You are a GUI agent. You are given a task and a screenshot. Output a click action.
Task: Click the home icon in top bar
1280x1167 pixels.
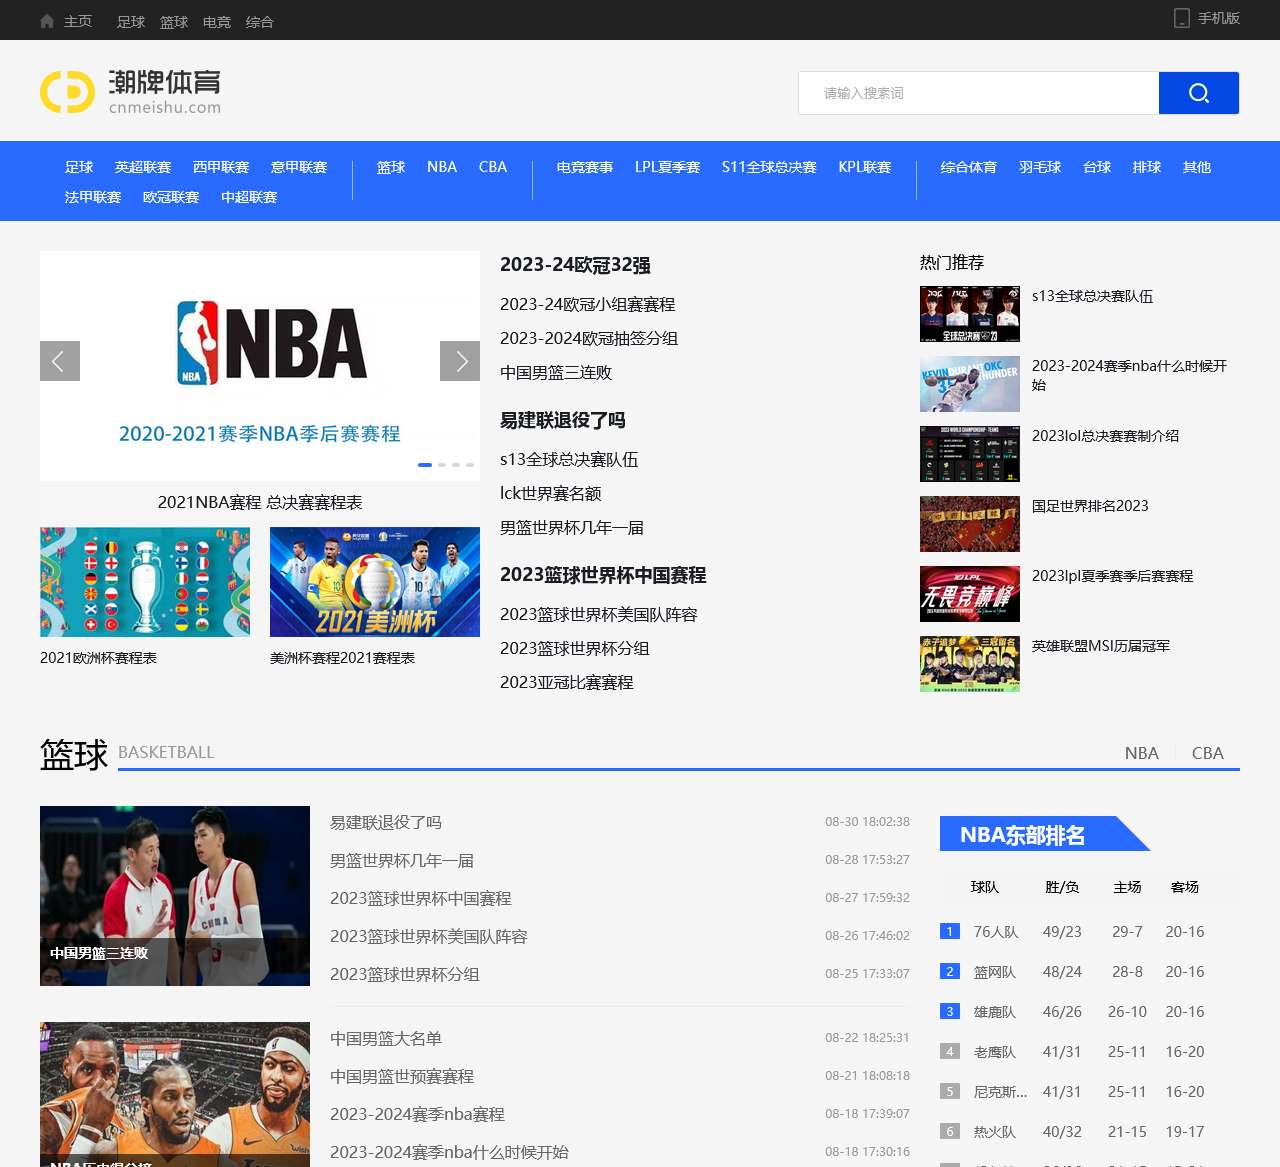[47, 21]
